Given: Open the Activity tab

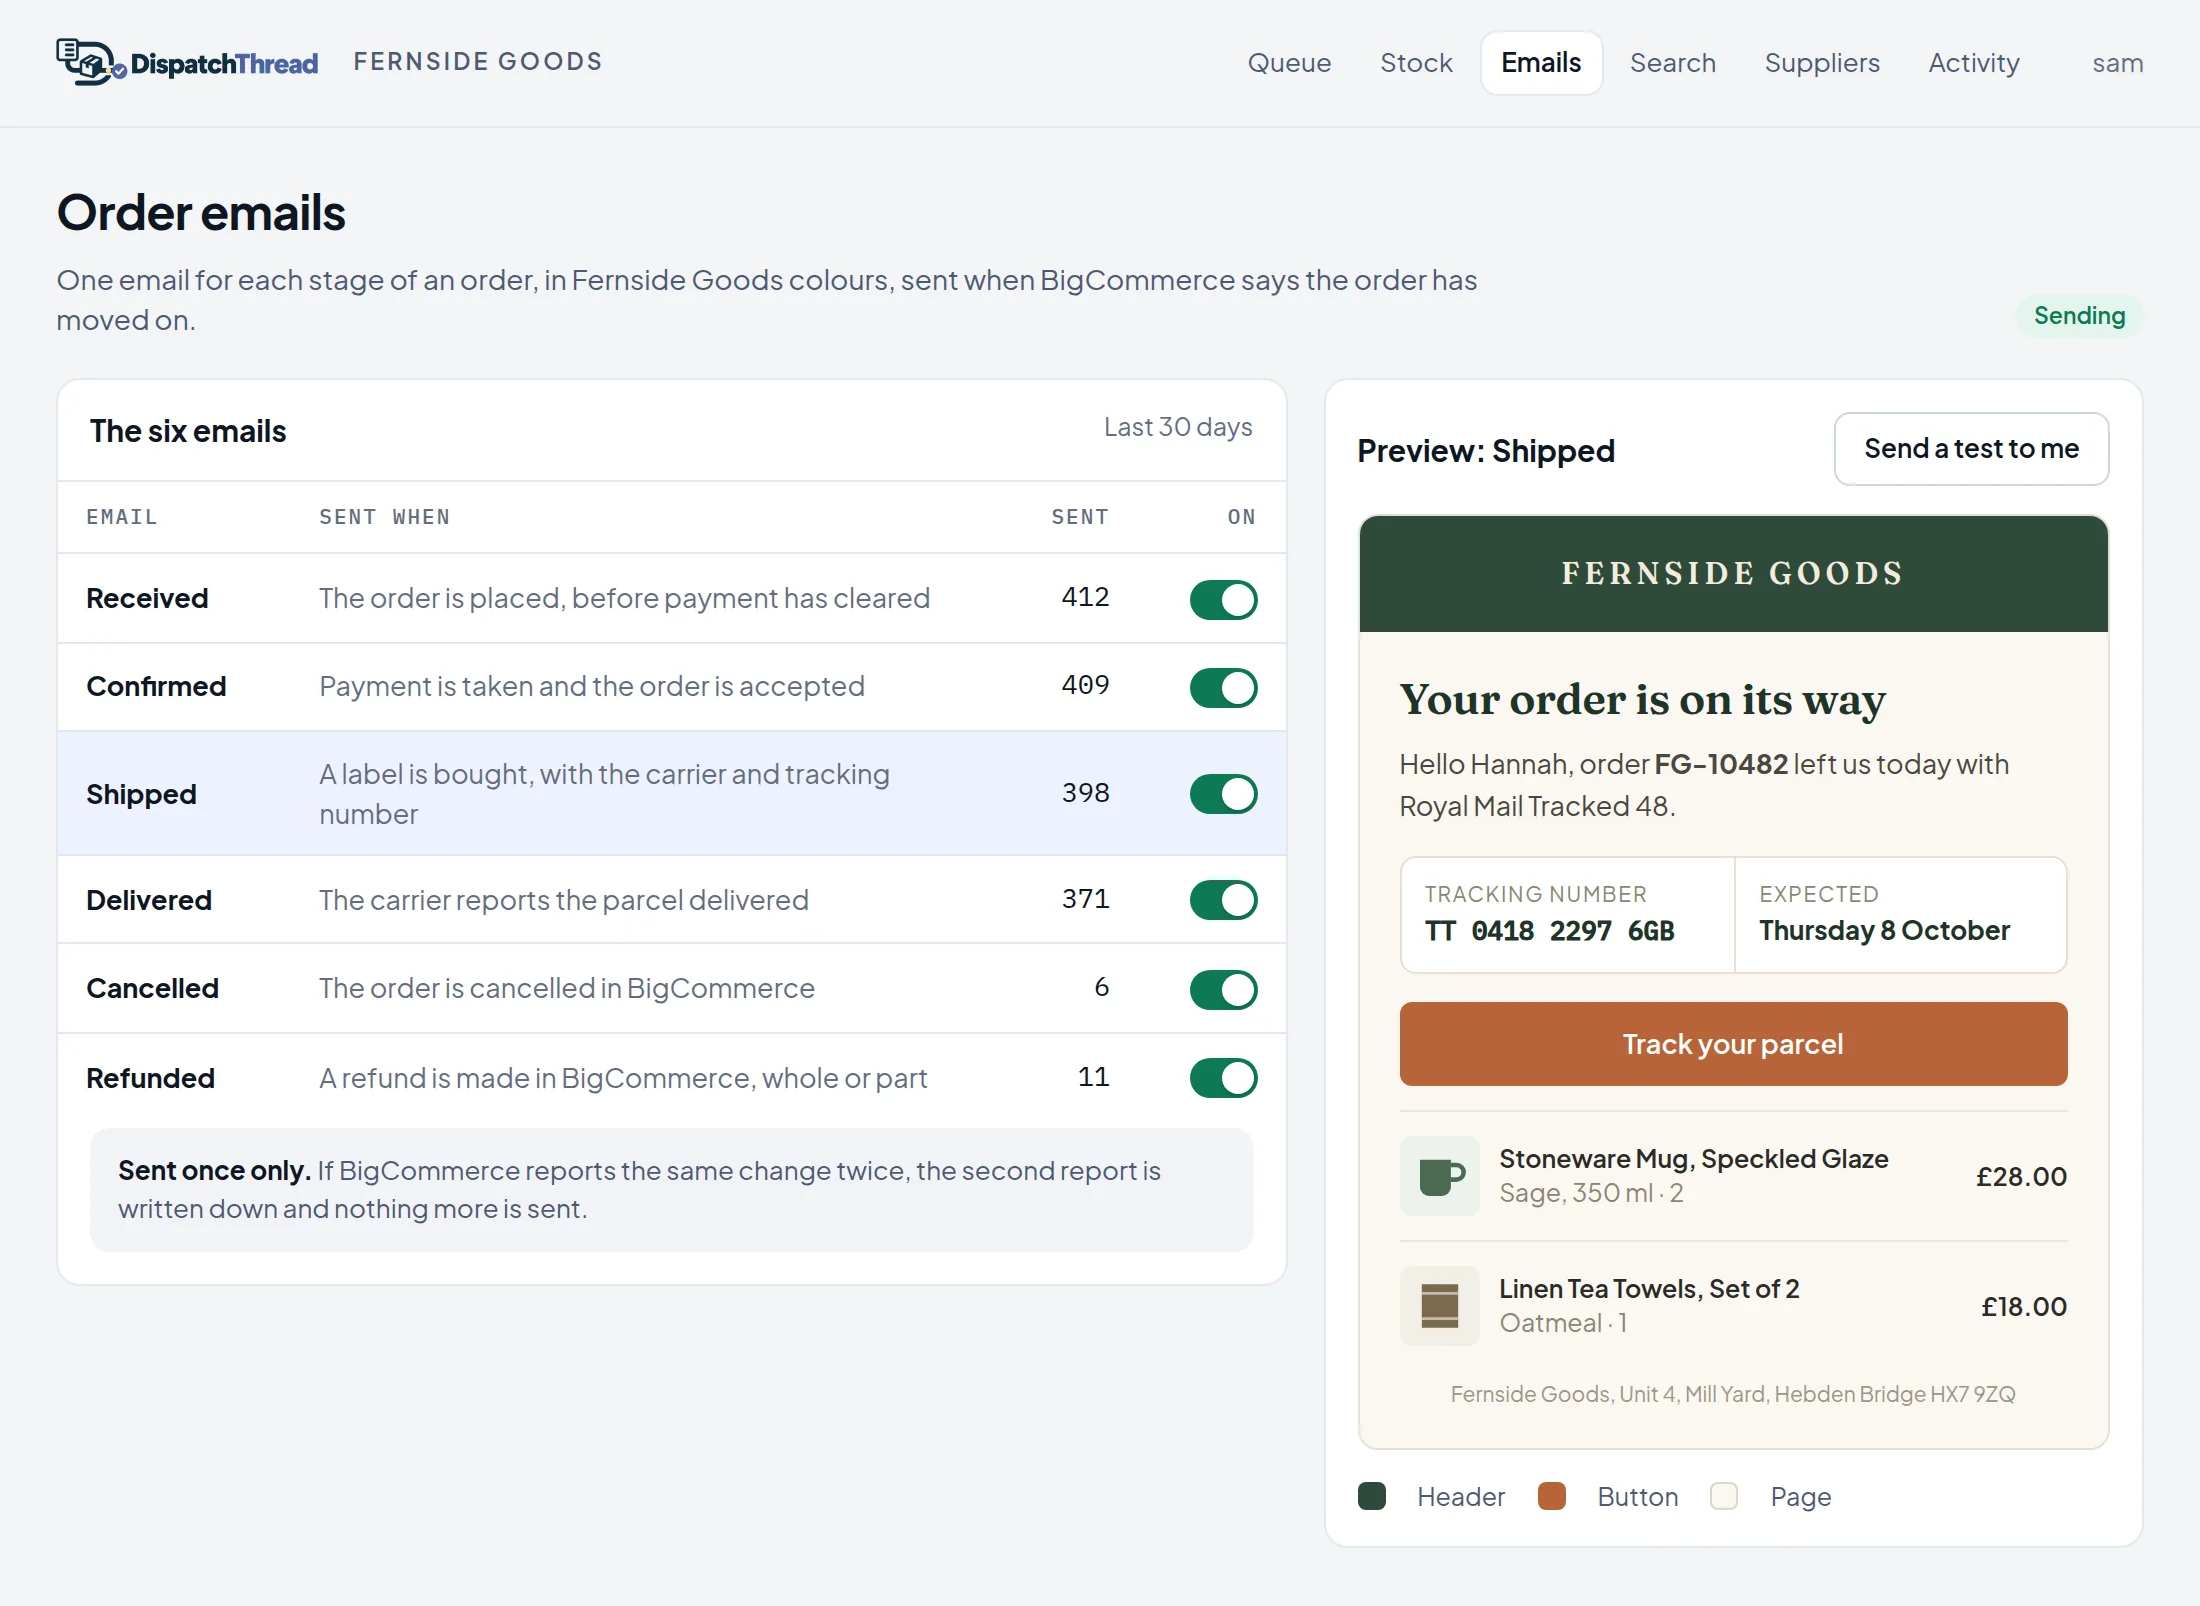Looking at the screenshot, I should [1973, 63].
